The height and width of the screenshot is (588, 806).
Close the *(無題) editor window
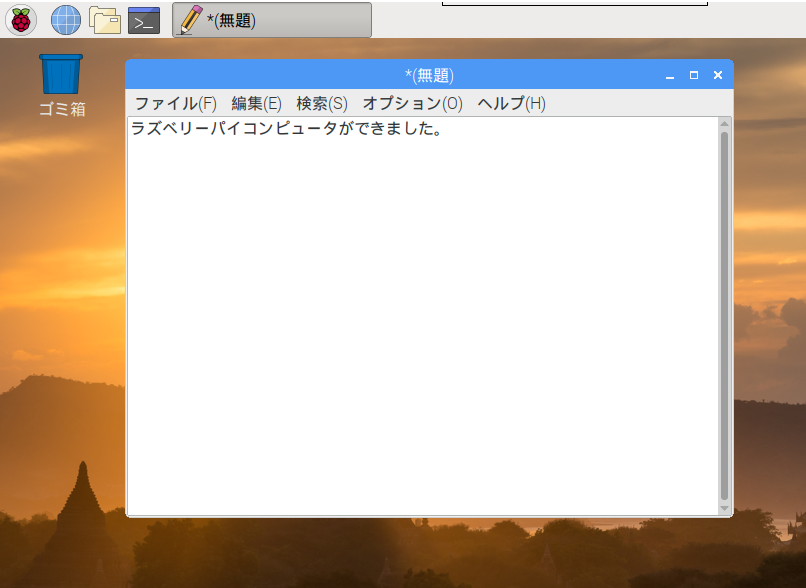(717, 74)
